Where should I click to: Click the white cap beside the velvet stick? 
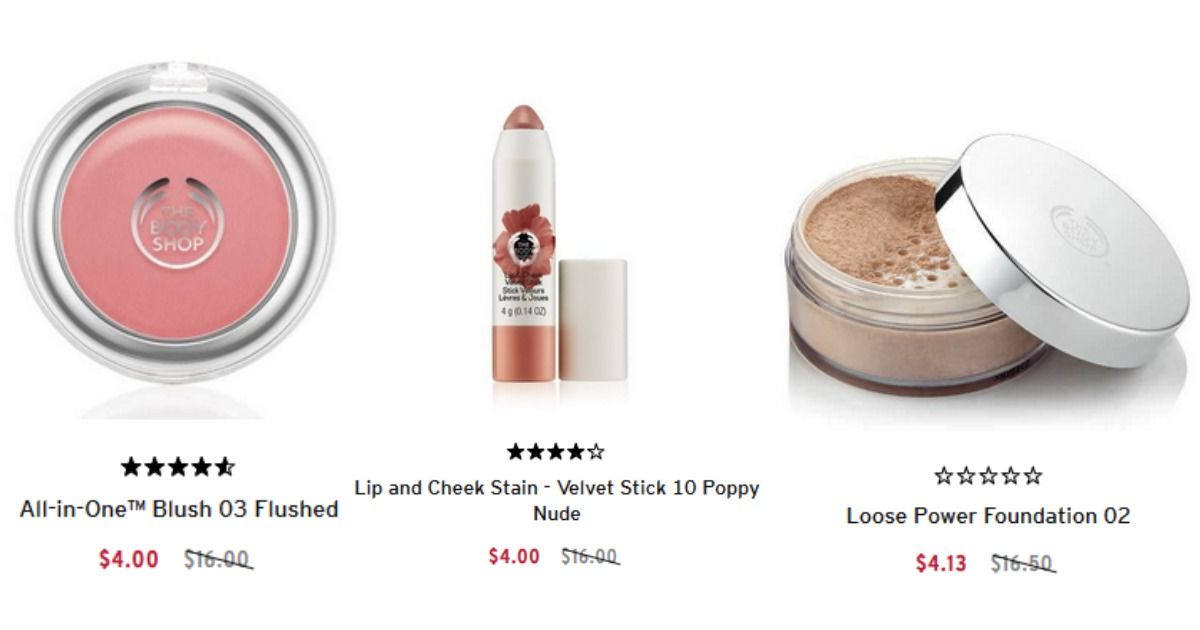tap(592, 320)
